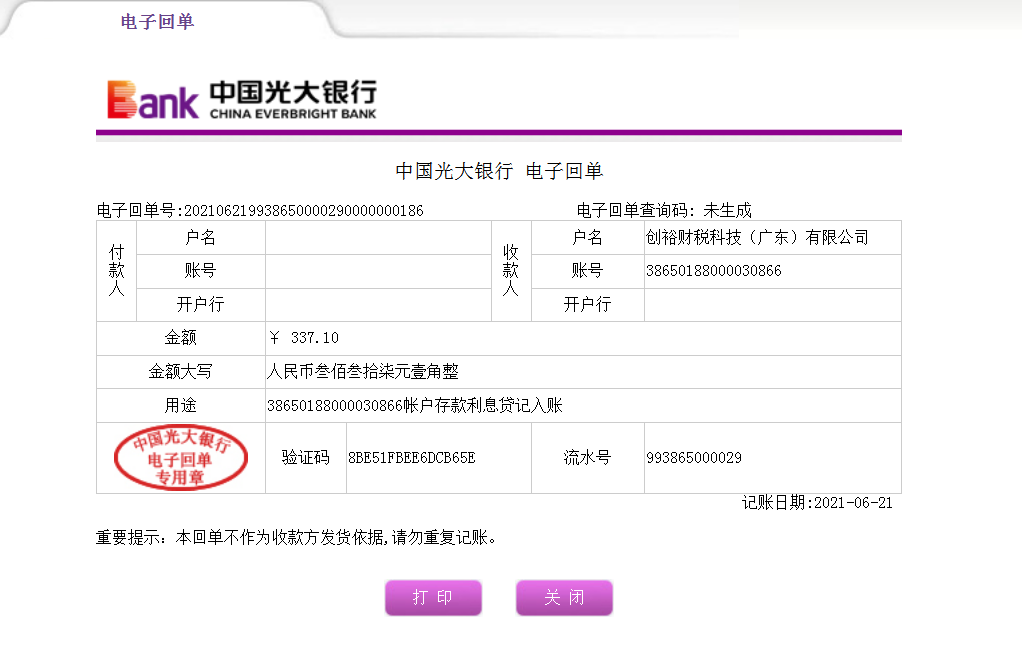Open the 电子回单 tab
Image resolution: width=1022 pixels, height=662 pixels.
tap(157, 22)
